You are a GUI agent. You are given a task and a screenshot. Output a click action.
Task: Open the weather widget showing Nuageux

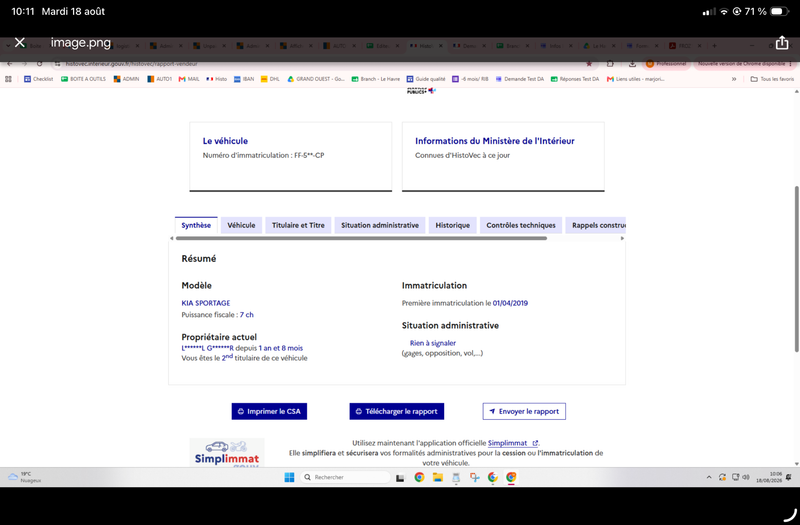(24, 477)
